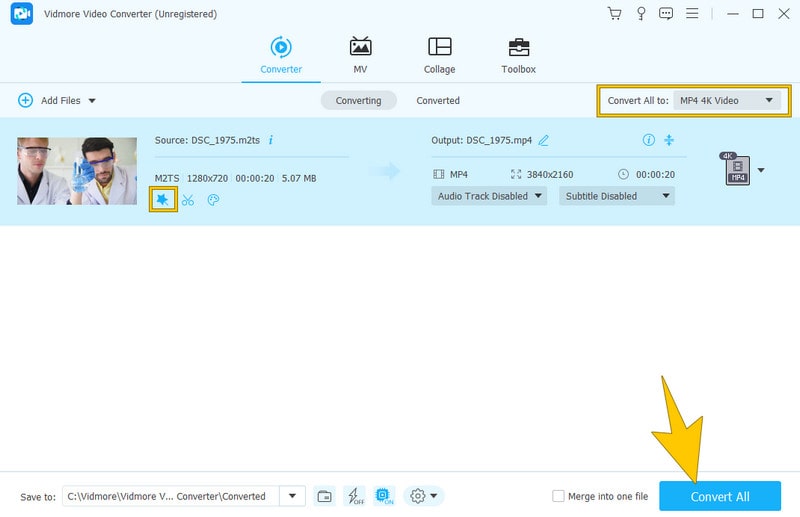
Task: Open the Cut scissors tool
Action: pos(188,200)
